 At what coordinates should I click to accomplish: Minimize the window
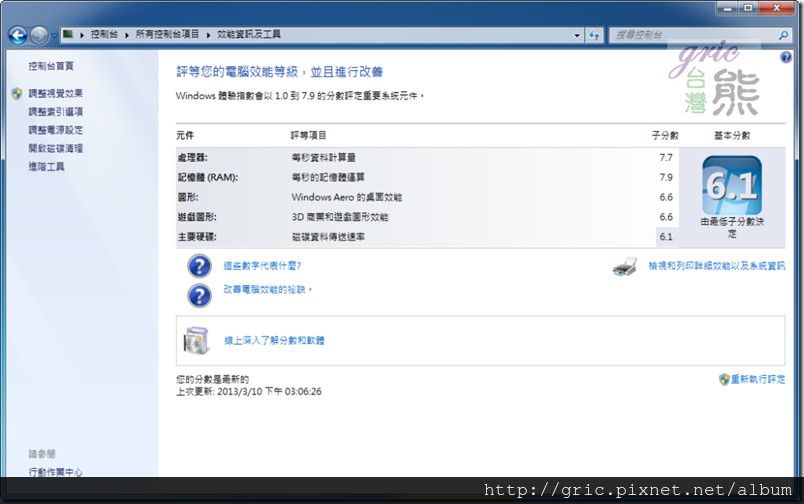(x=727, y=8)
